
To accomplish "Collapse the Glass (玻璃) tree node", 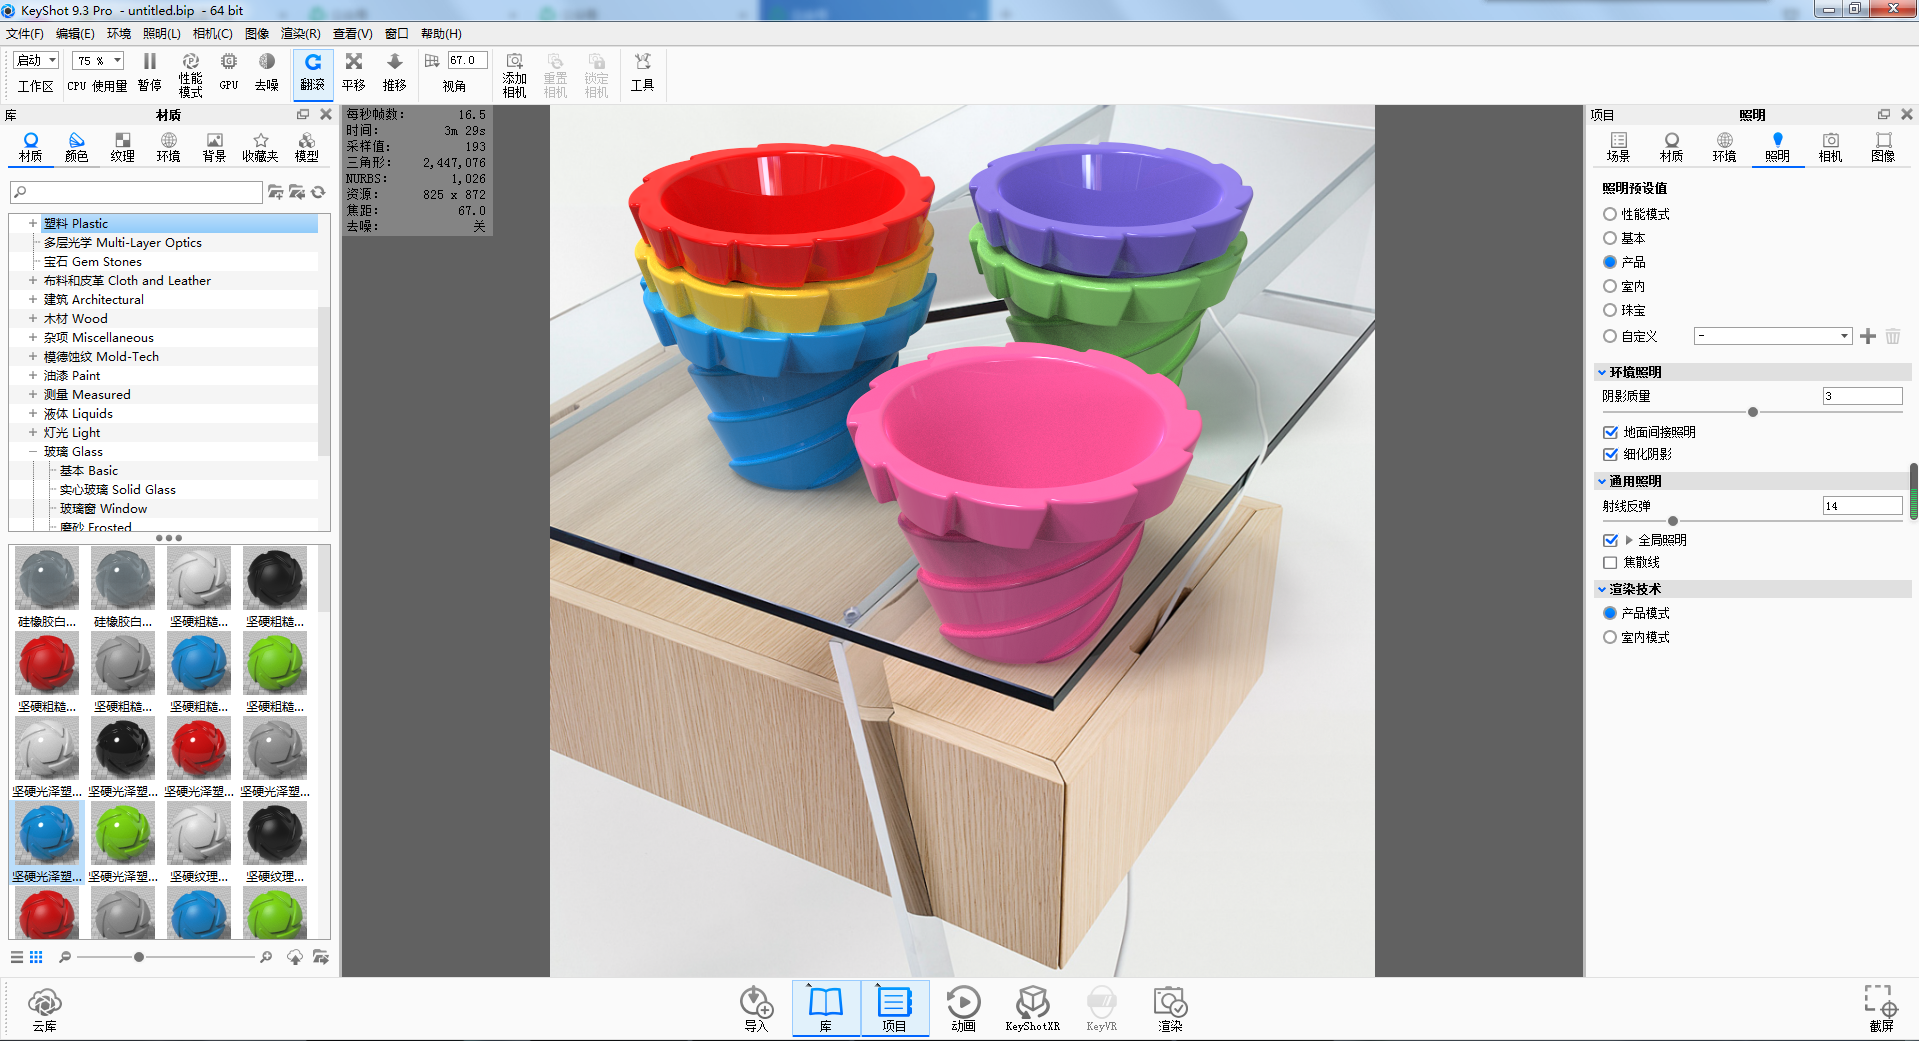I will tap(32, 451).
